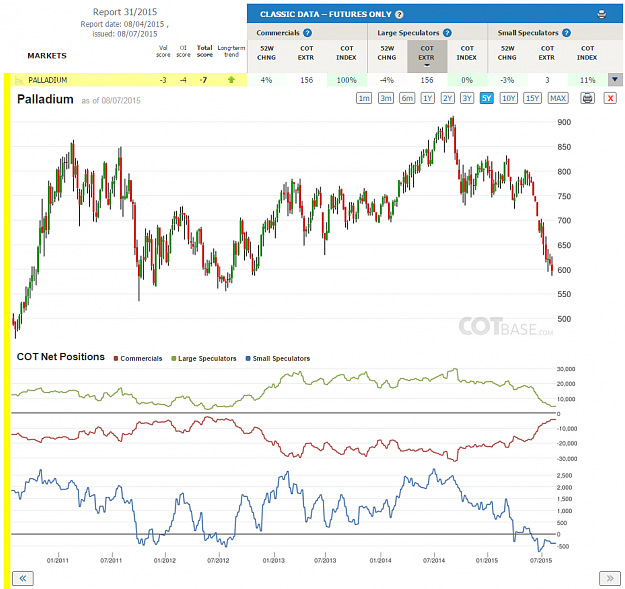Image resolution: width=625 pixels, height=589 pixels.
Task: Click Palladium row chart icon
Action: 19,80
